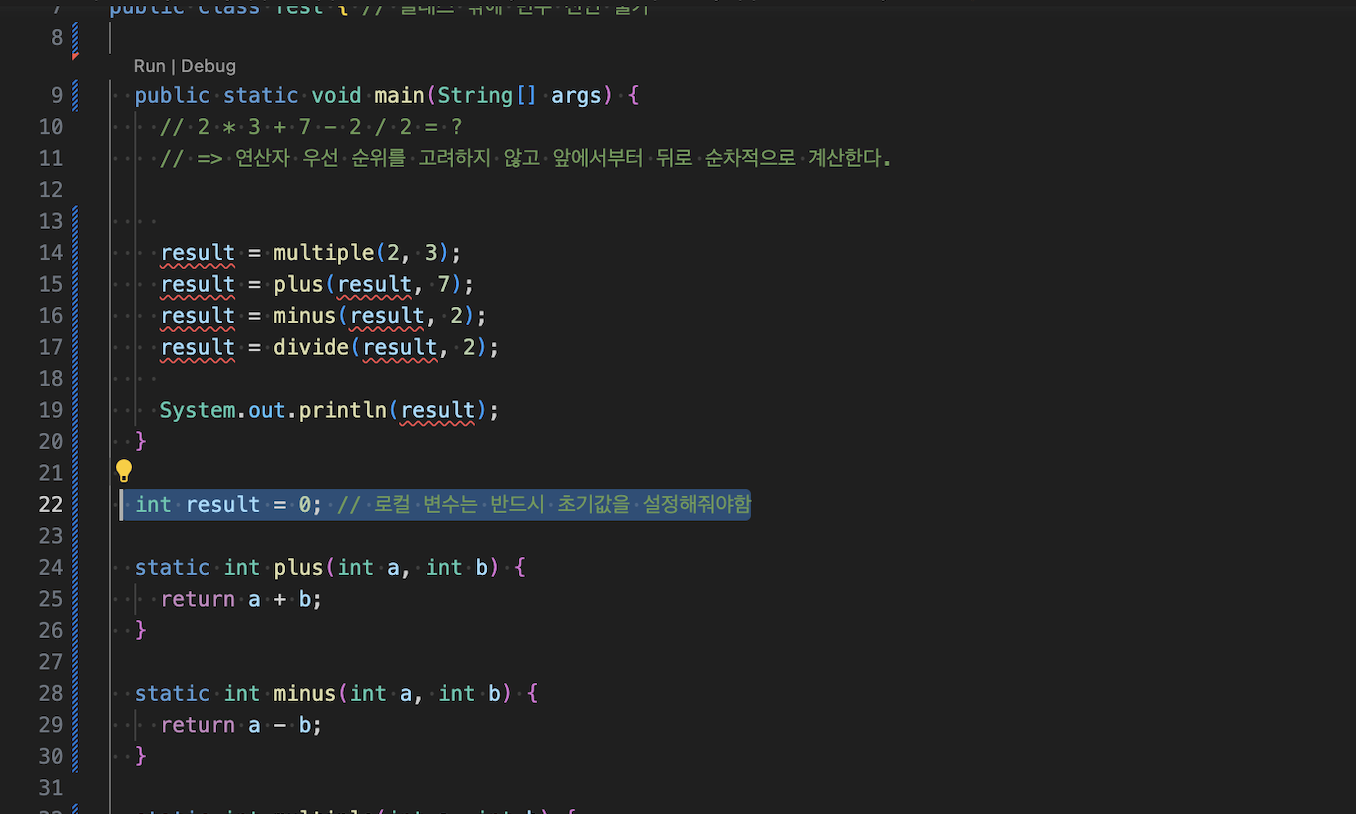1356x814 pixels.
Task: Click line number 28 in the gutter
Action: [50, 693]
